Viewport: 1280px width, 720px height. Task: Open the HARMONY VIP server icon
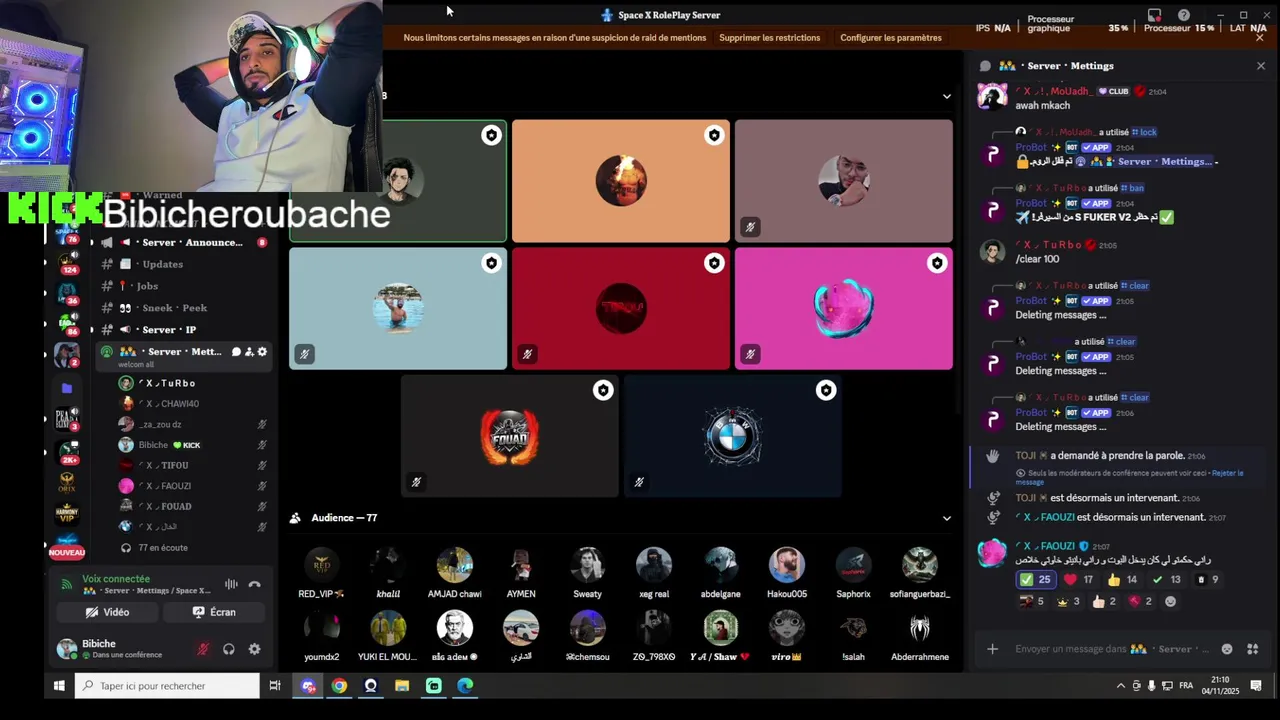coord(67,514)
